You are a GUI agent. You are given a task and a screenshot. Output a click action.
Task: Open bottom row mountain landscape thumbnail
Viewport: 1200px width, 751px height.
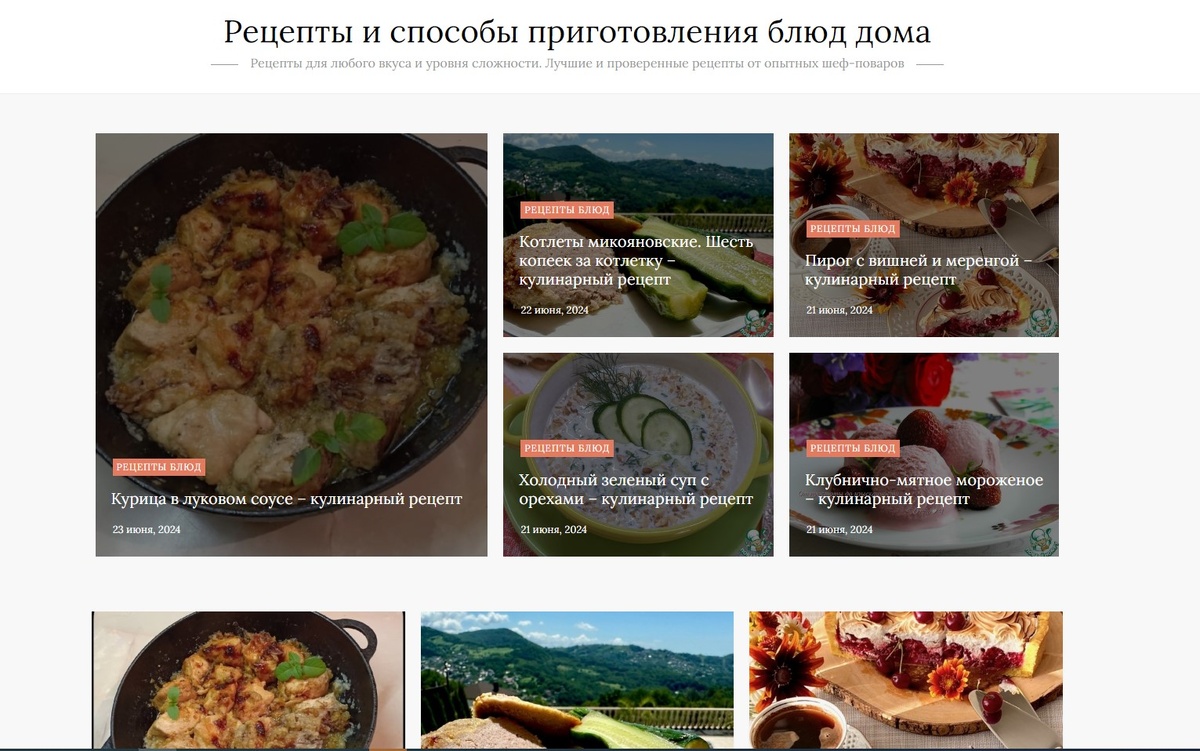[577, 680]
